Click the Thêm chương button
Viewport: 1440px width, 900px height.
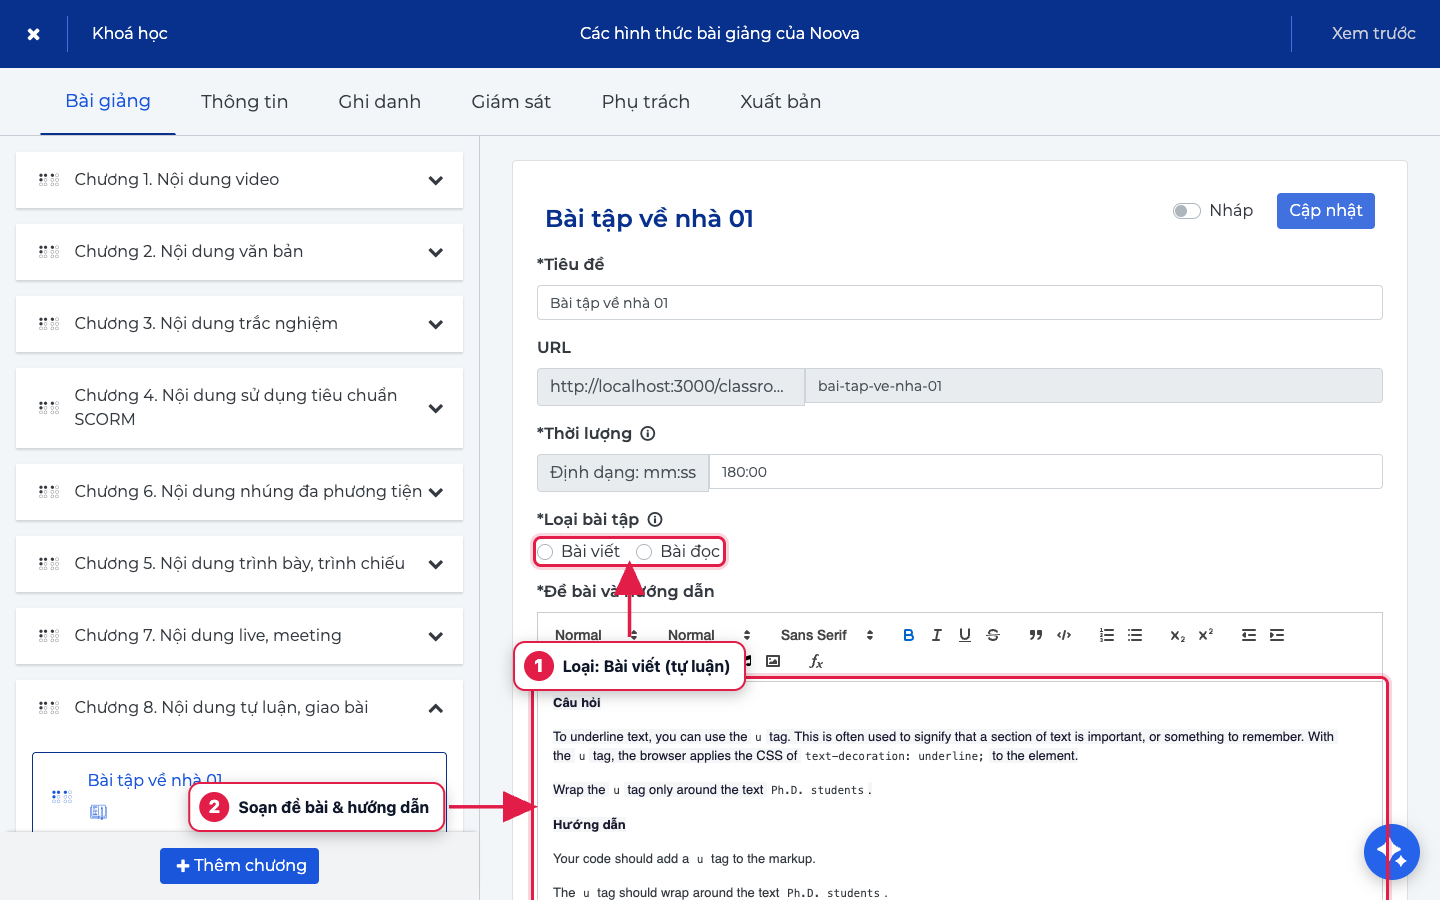coord(239,866)
